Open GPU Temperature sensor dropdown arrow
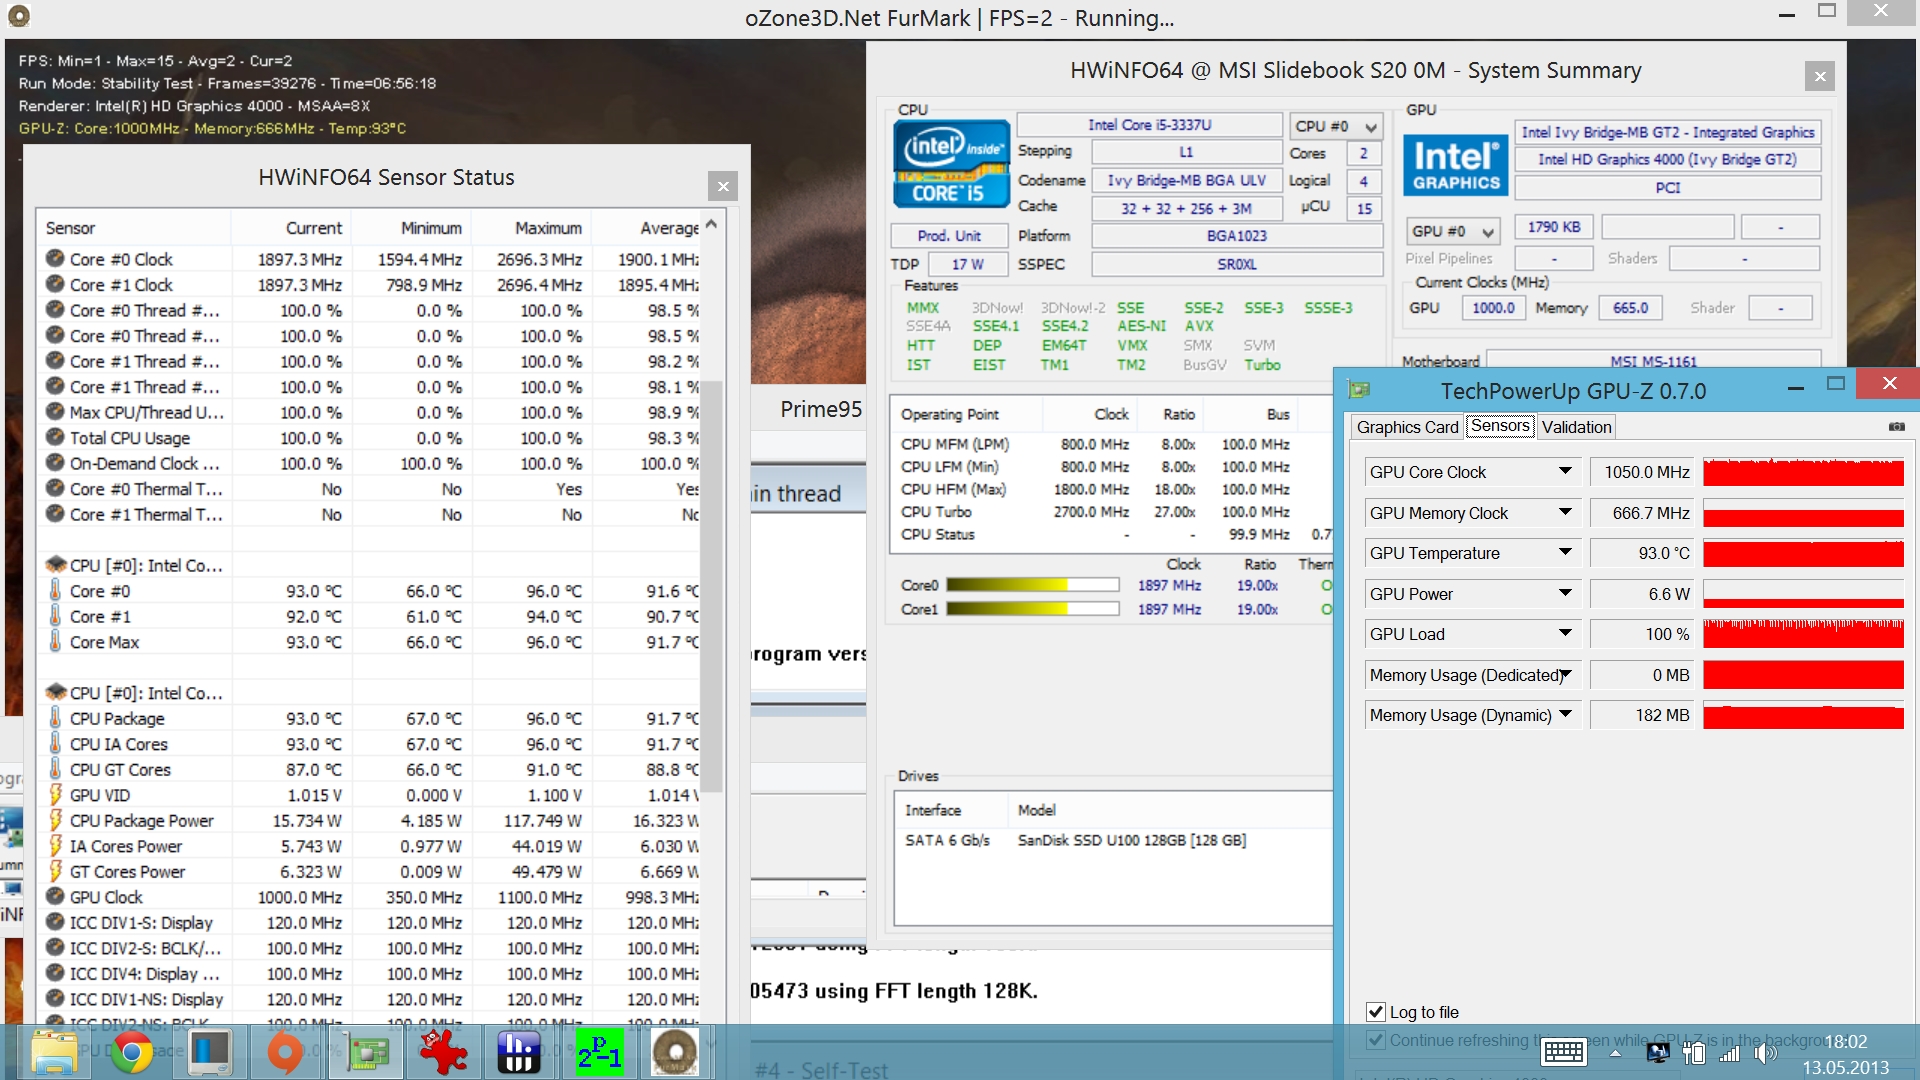 pyautogui.click(x=1565, y=552)
